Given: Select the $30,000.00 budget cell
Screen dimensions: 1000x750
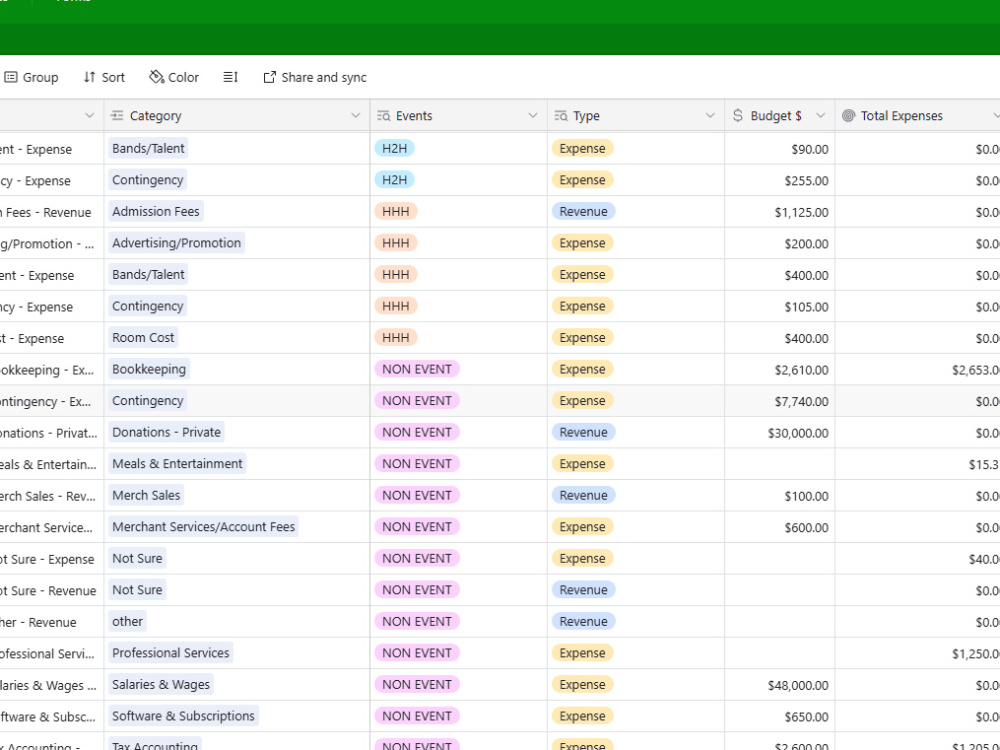Looking at the screenshot, I should tap(780, 433).
